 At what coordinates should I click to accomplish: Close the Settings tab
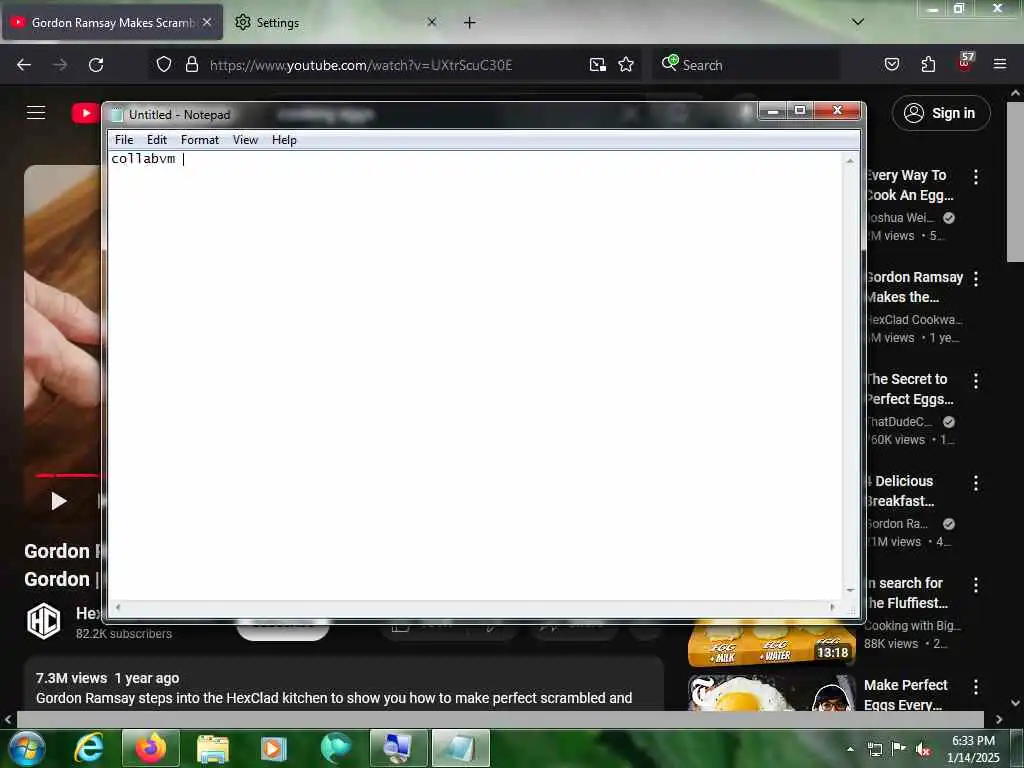[x=431, y=22]
